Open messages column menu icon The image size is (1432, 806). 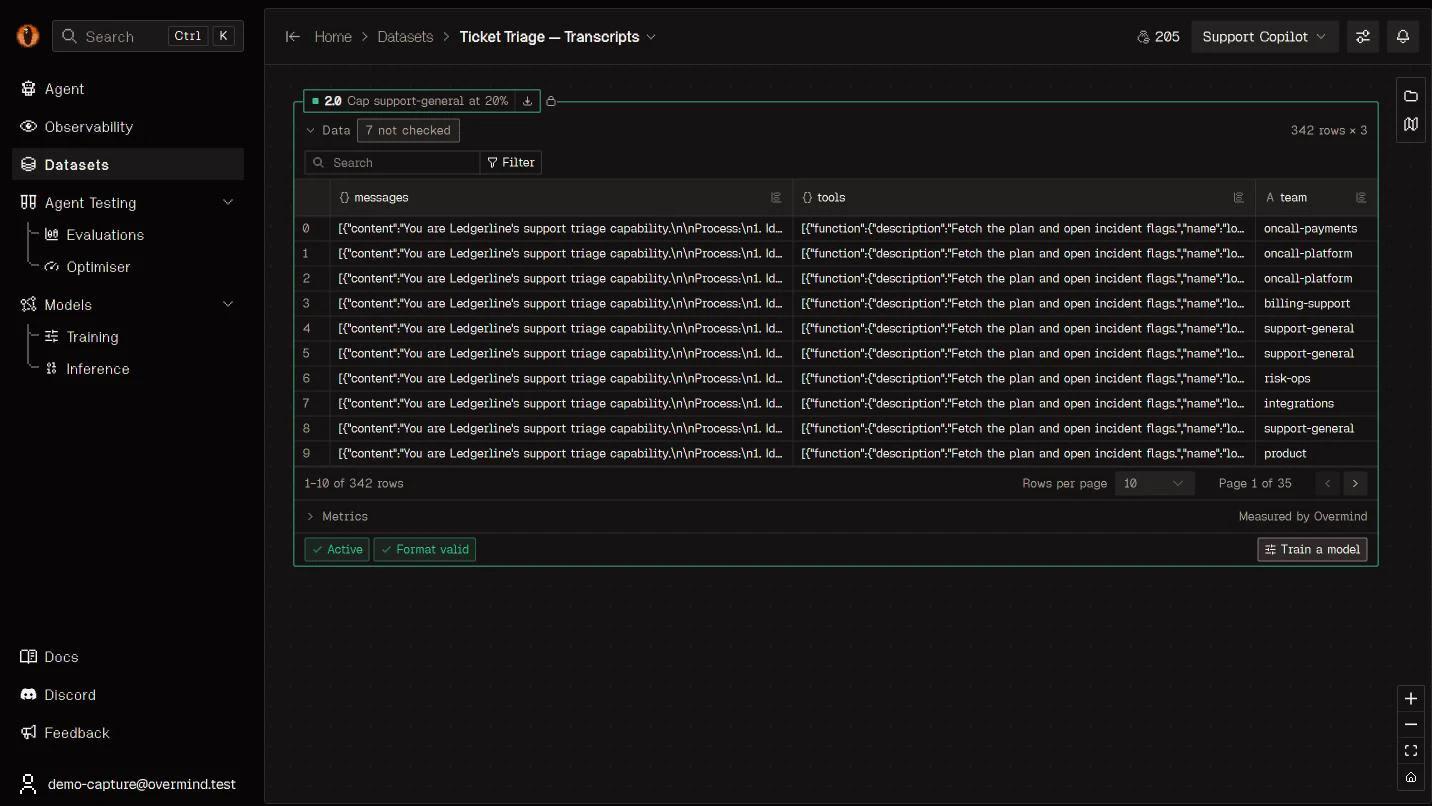coord(776,198)
